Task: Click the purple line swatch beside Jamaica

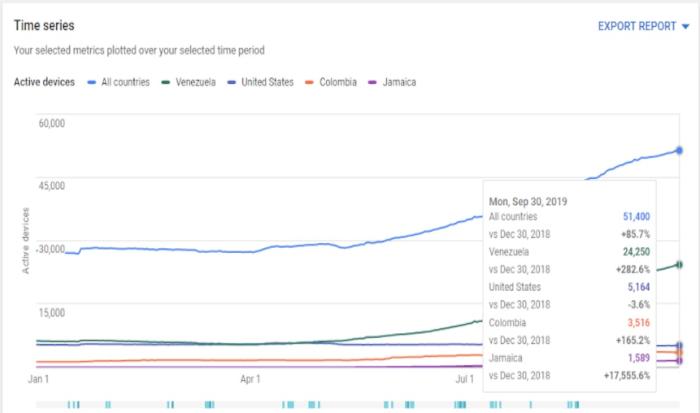Action: coord(373,82)
